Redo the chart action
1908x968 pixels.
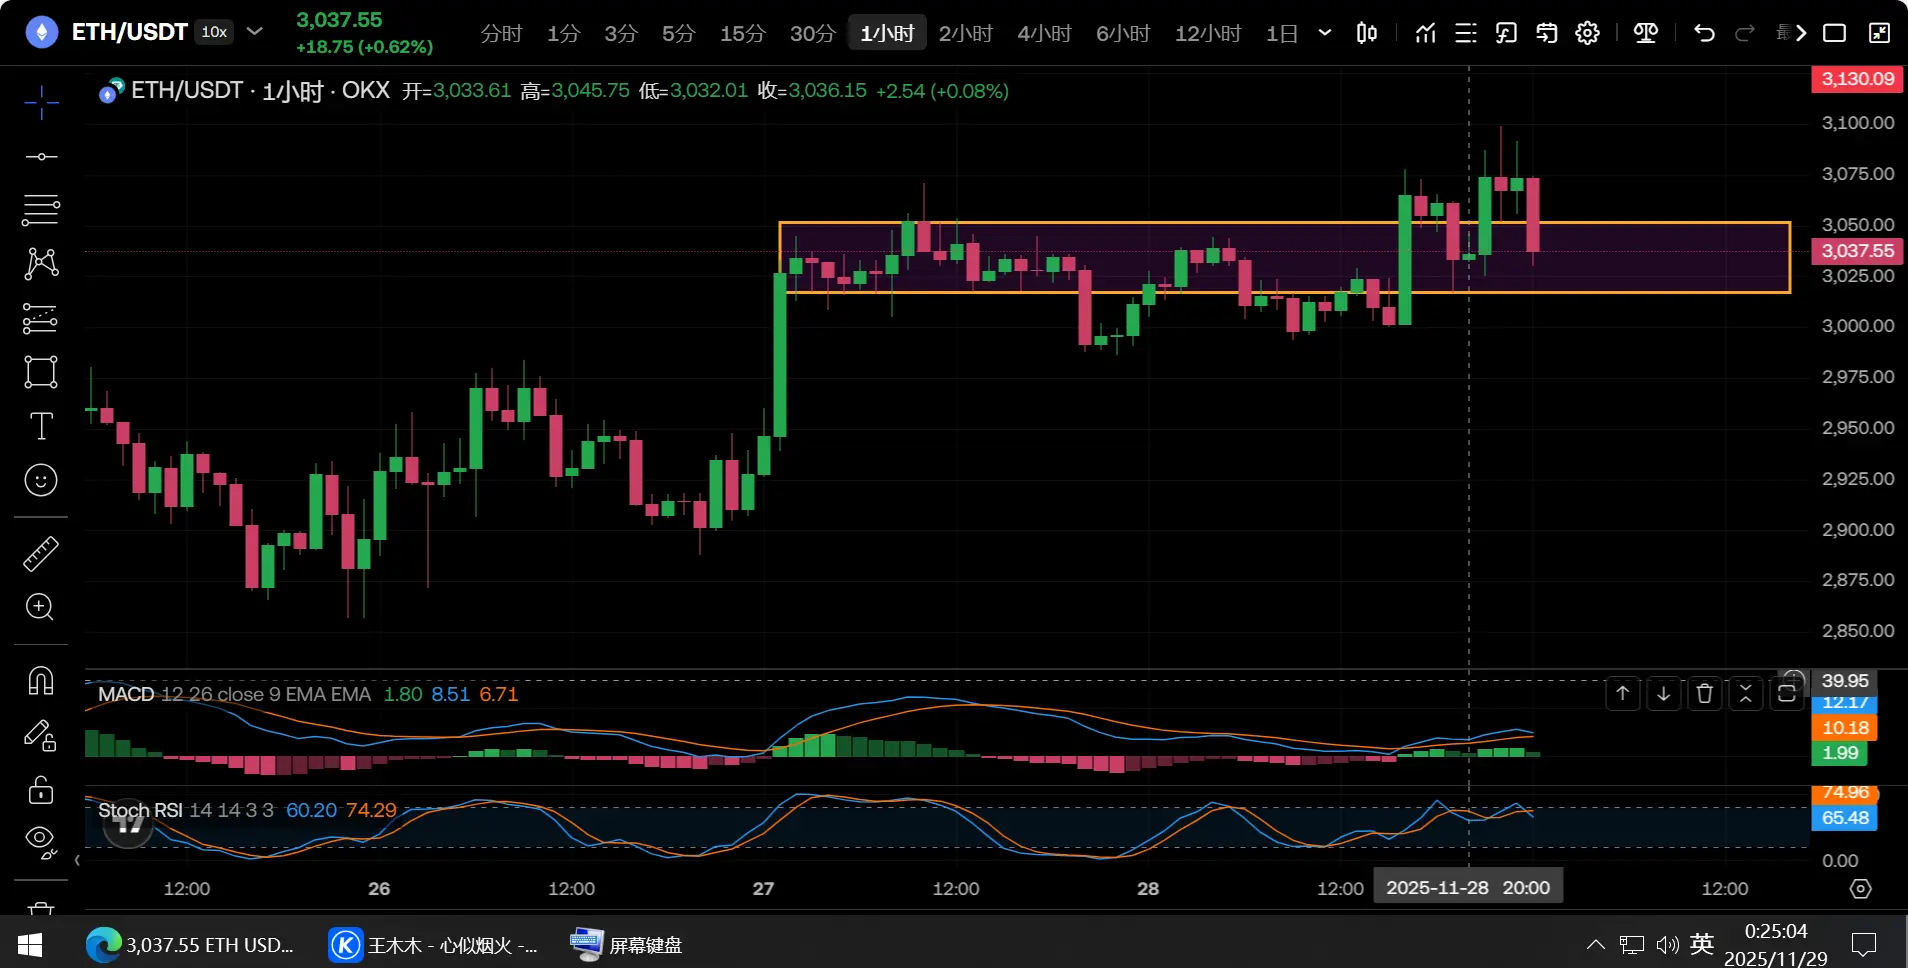[x=1745, y=33]
